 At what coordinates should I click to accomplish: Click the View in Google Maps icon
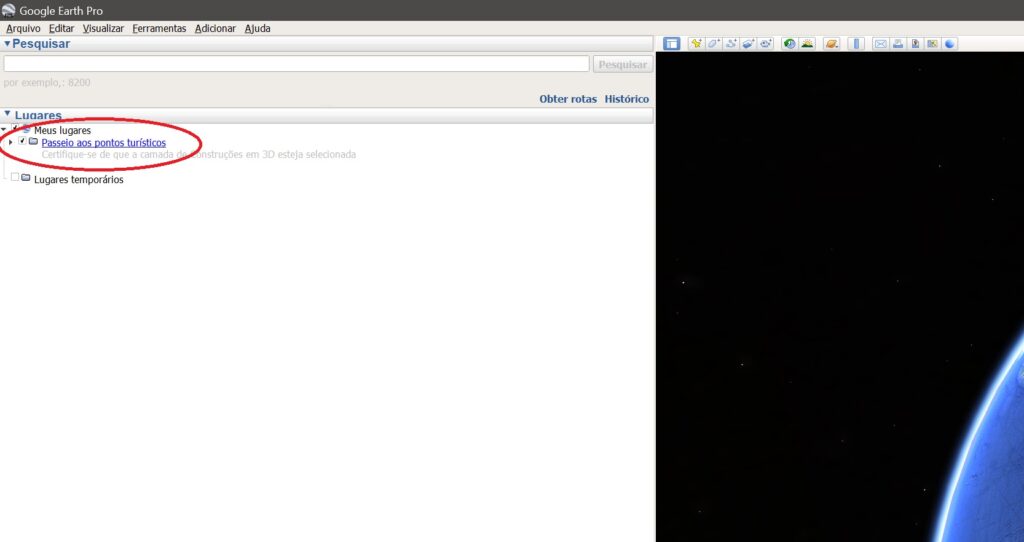click(933, 44)
